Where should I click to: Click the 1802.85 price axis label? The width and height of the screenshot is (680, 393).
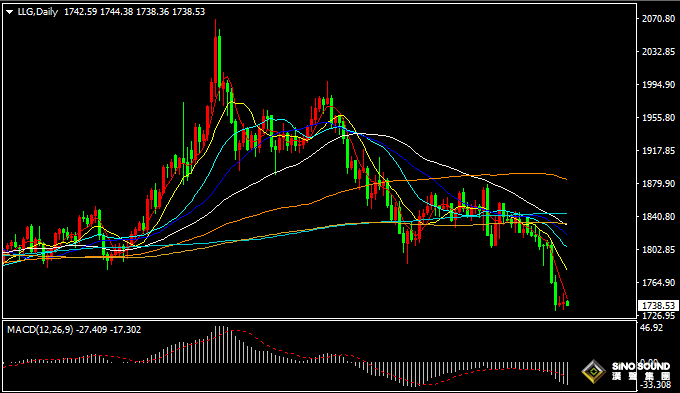click(658, 249)
